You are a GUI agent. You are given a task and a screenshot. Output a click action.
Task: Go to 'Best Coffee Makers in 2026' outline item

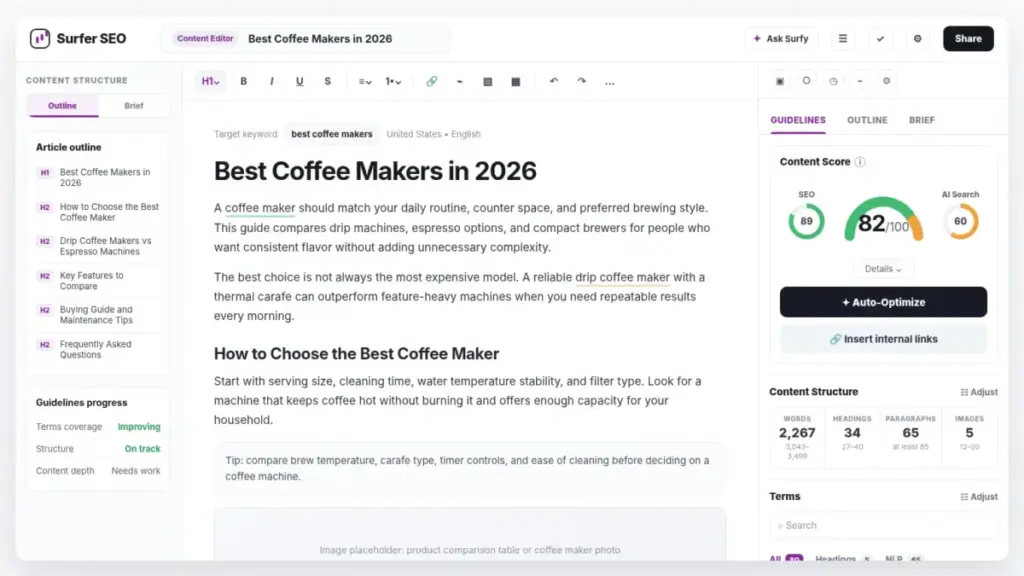pyautogui.click(x=98, y=178)
